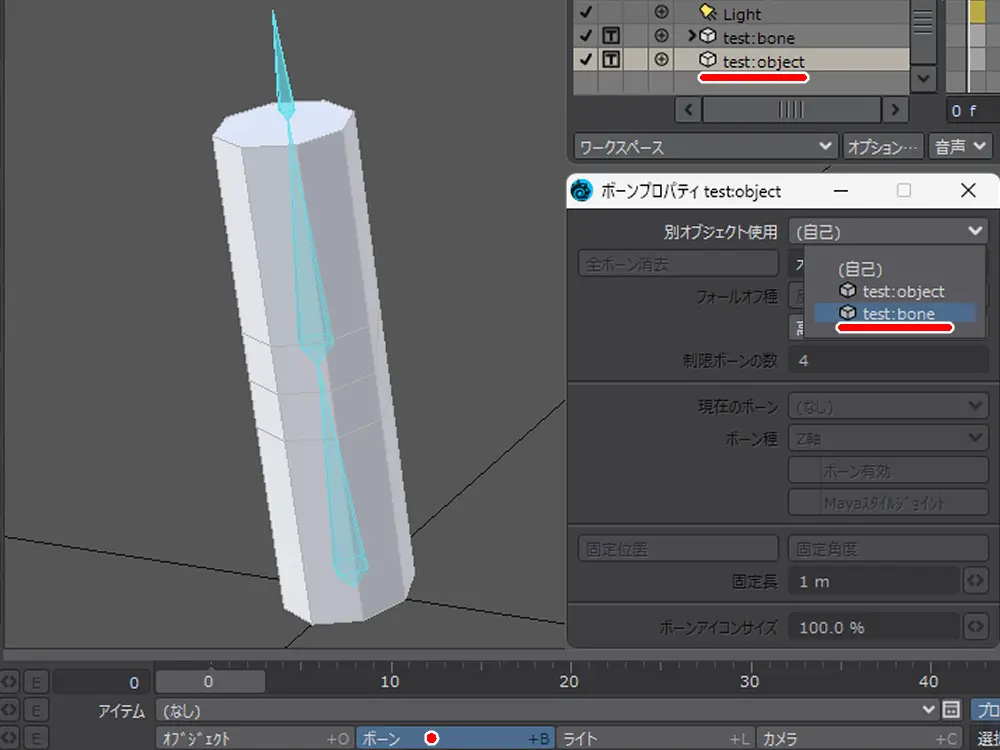Open the 音声 dropdown

960,147
